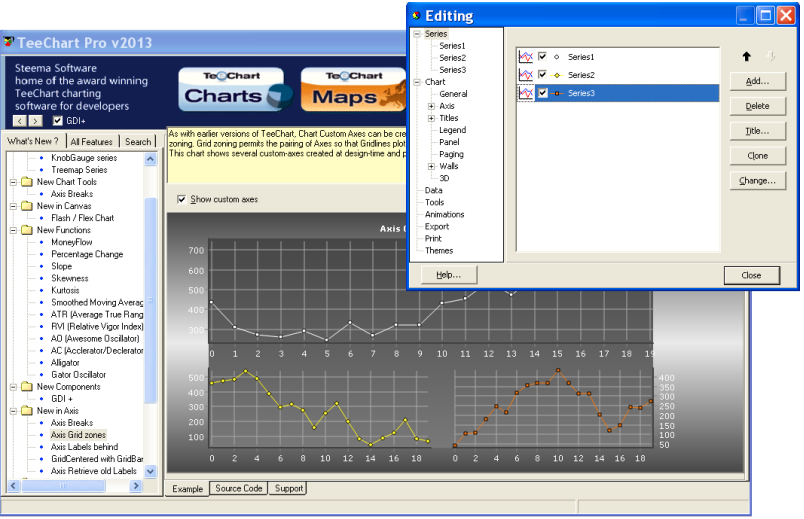This screenshot has width=804, height=519.
Task: Click the TeeChart Charts logo
Action: (235, 89)
